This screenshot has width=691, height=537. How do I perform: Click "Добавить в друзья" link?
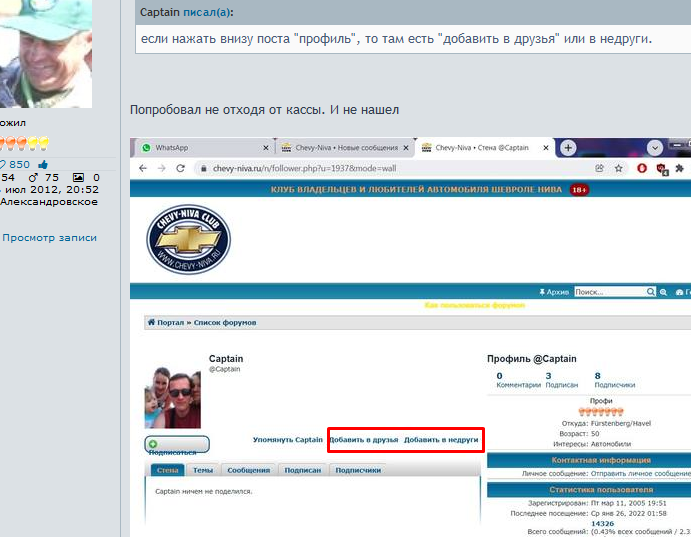point(364,440)
